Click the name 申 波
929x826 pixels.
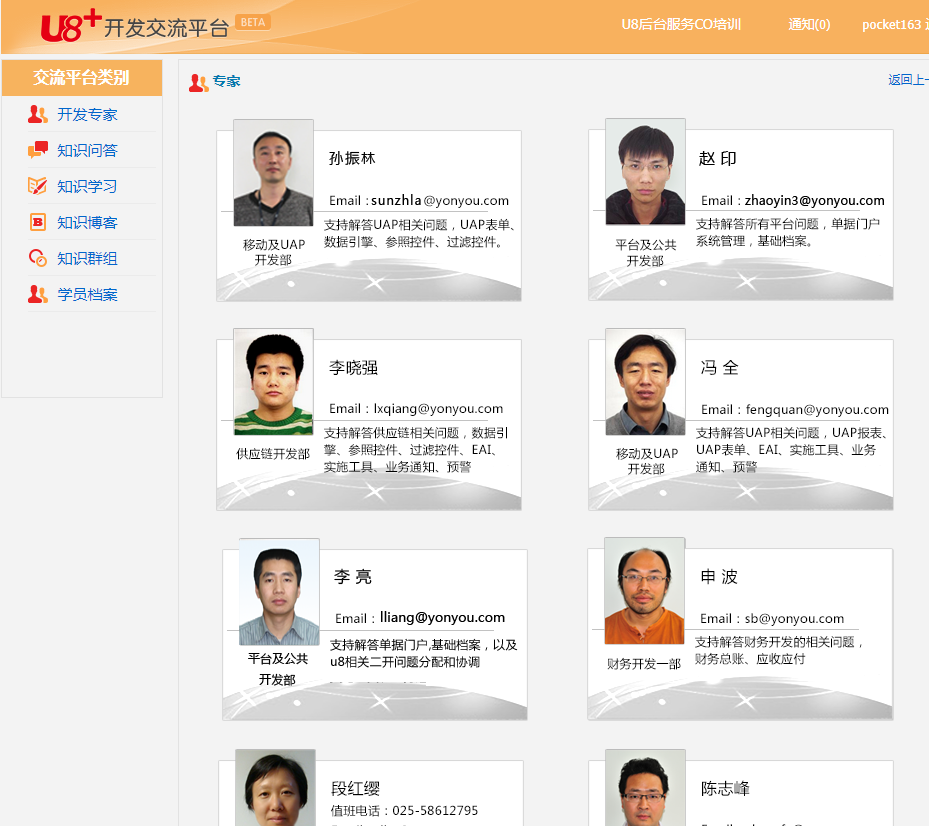point(719,577)
